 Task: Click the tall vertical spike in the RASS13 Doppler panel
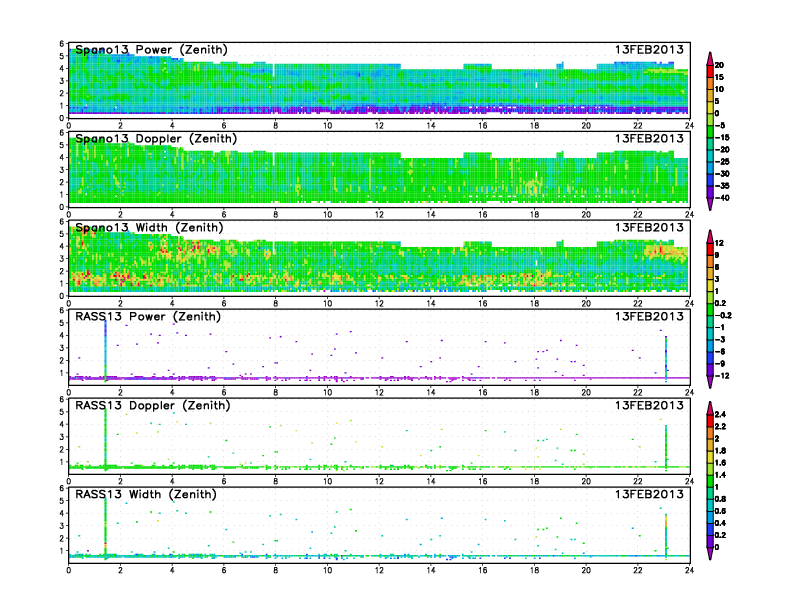[105, 440]
